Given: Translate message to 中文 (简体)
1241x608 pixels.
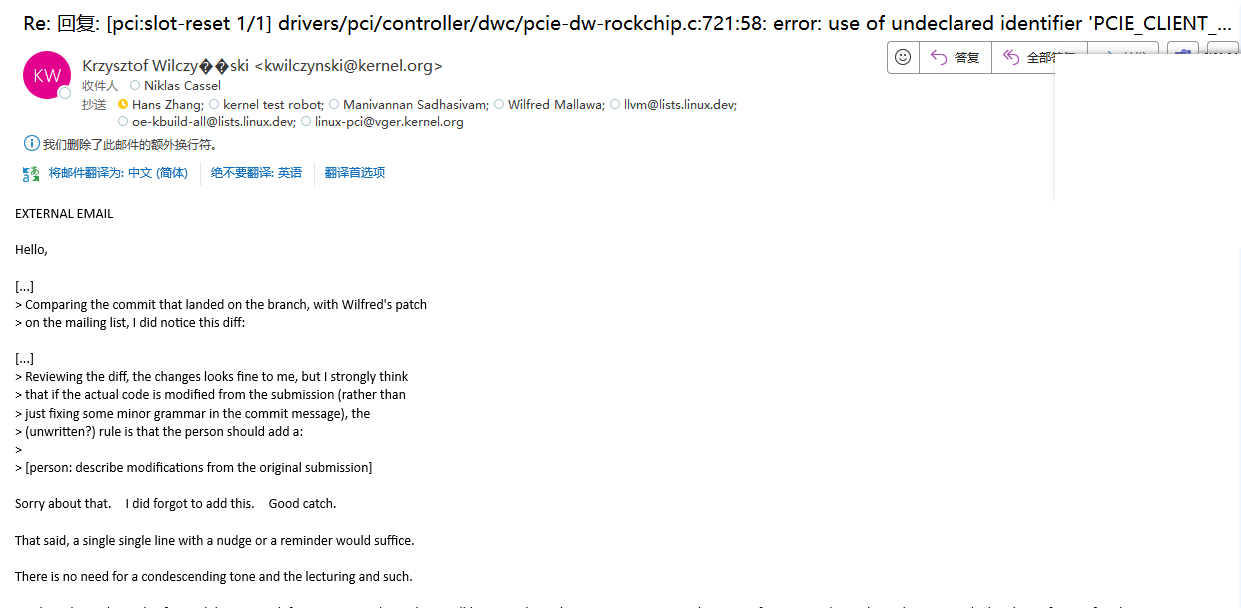Looking at the screenshot, I should 118,173.
